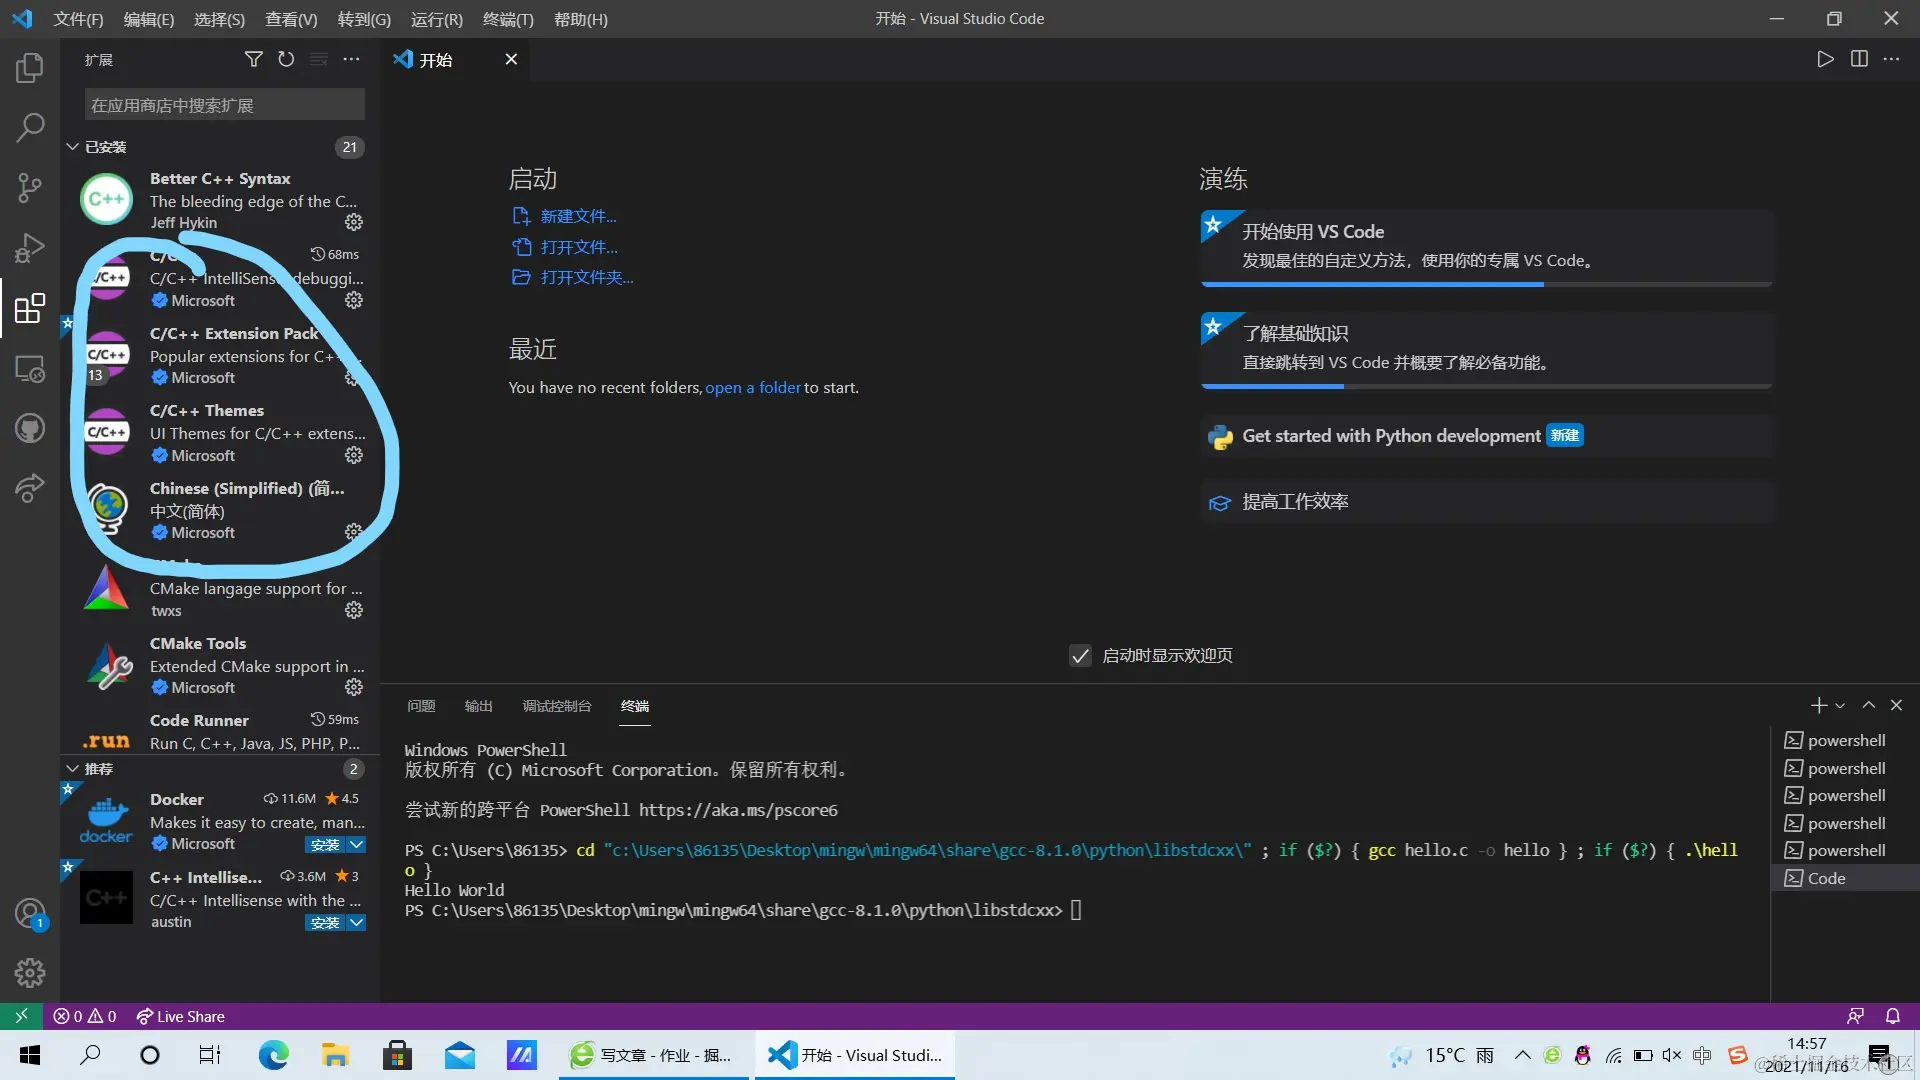The height and width of the screenshot is (1080, 1920).
Task: Open Manage gear for Better C++ Syntax
Action: click(x=354, y=222)
